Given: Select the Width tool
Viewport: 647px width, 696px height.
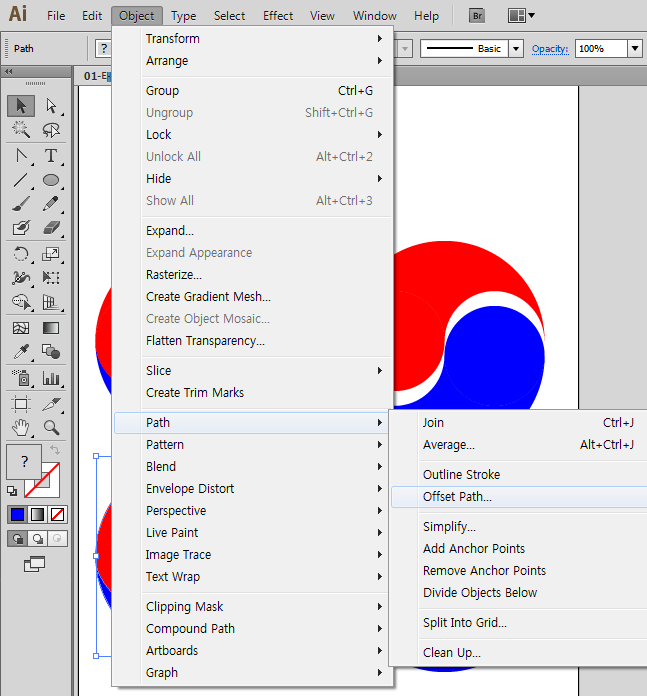Looking at the screenshot, I should 21,278.
